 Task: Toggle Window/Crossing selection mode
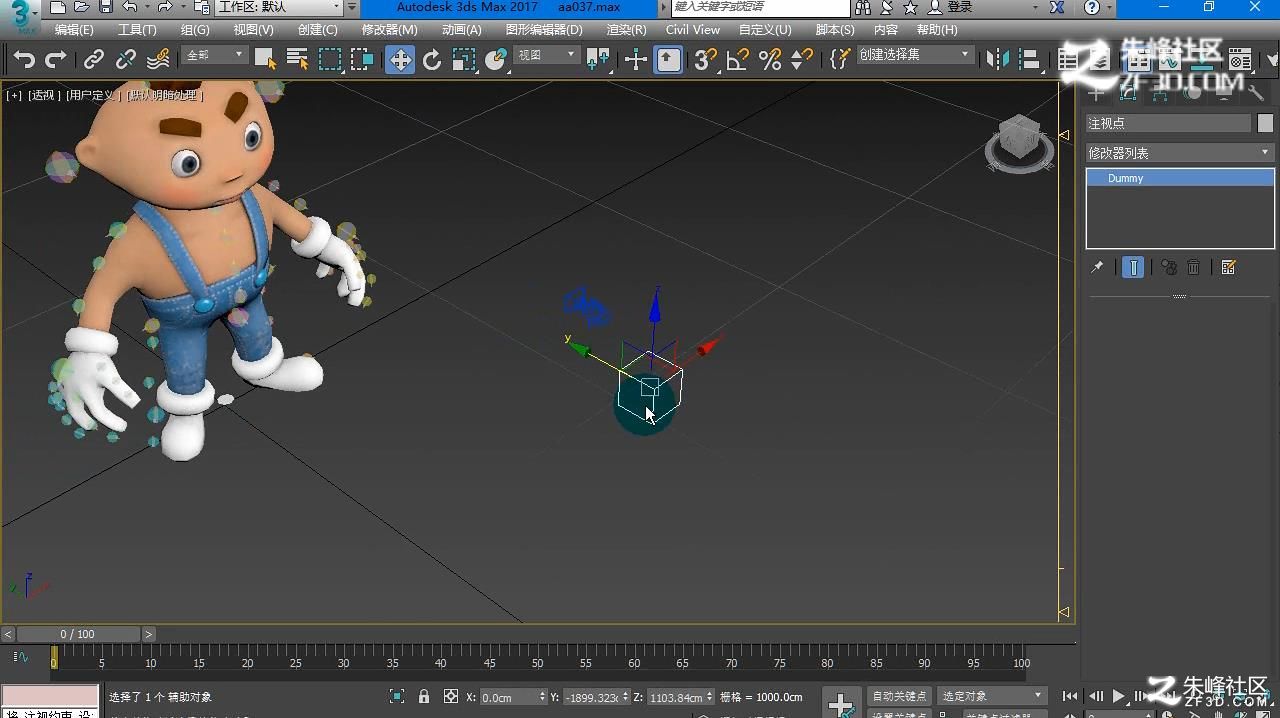[x=362, y=60]
